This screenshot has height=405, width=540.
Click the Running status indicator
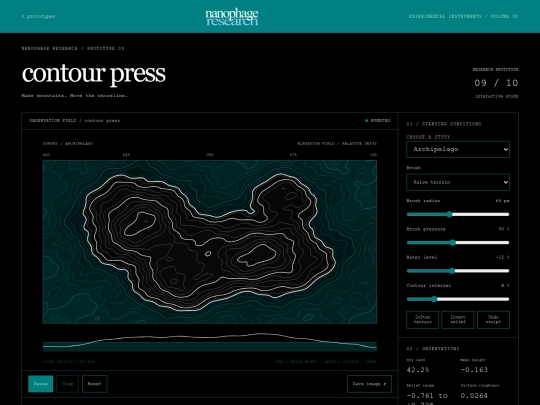(x=377, y=121)
